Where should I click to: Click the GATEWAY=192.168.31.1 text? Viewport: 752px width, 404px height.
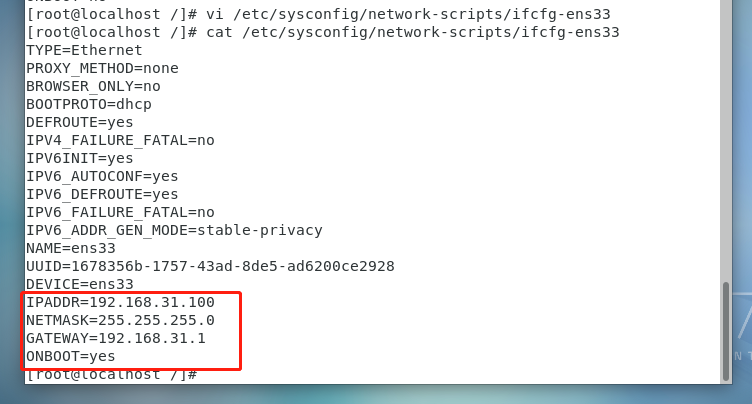pyautogui.click(x=116, y=338)
